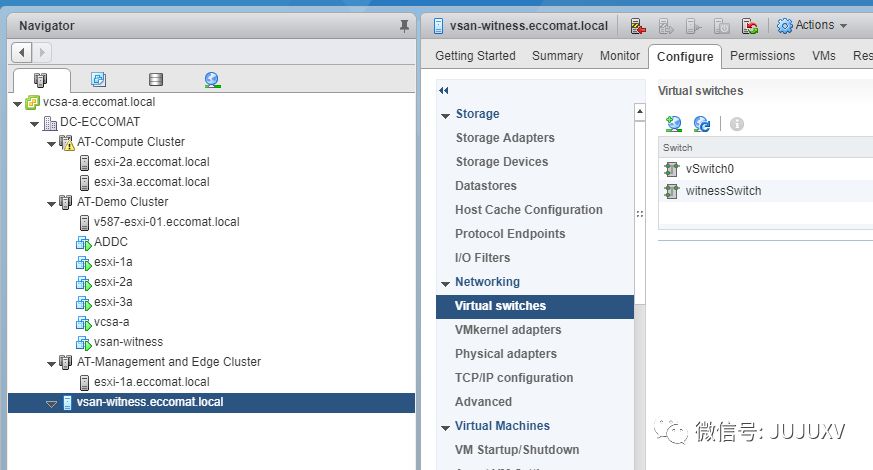
Task: Click witnessSwitch switch icon
Action: (x=671, y=191)
